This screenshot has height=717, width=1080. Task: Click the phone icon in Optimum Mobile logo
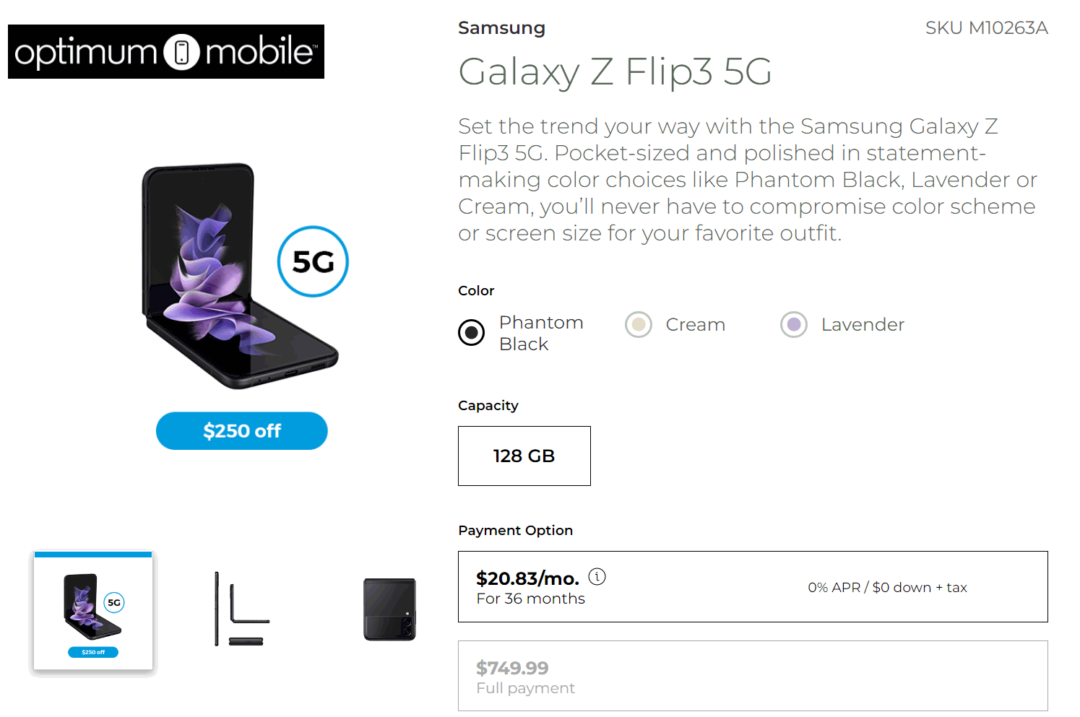pyautogui.click(x=182, y=51)
